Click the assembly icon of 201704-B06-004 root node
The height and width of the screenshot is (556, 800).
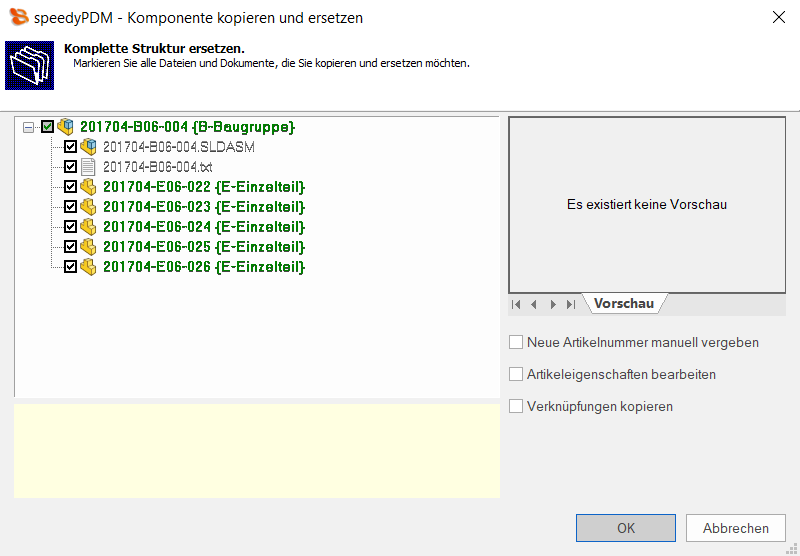coord(66,127)
